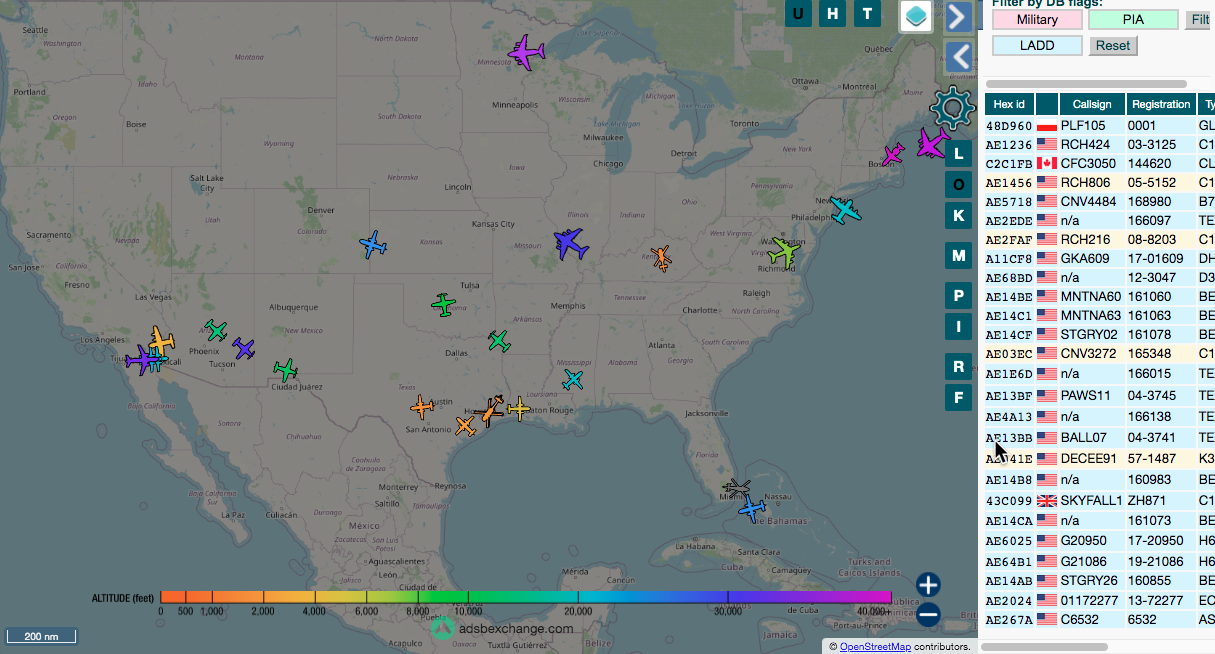Select orange aircraft over Kentucky
Screen dimensions: 1215x654
click(661, 258)
